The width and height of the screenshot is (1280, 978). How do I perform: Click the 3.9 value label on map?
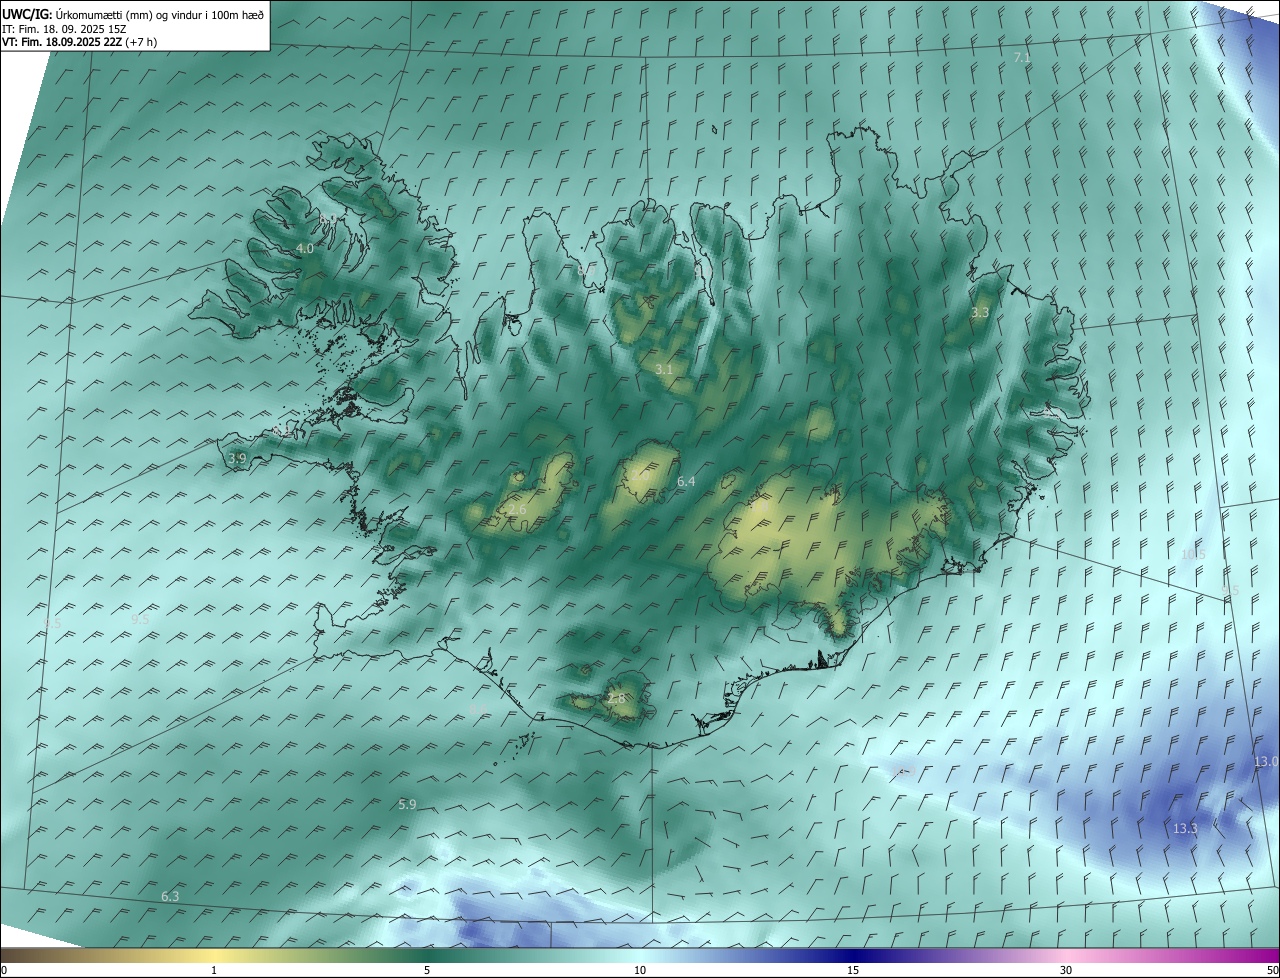pyautogui.click(x=237, y=458)
